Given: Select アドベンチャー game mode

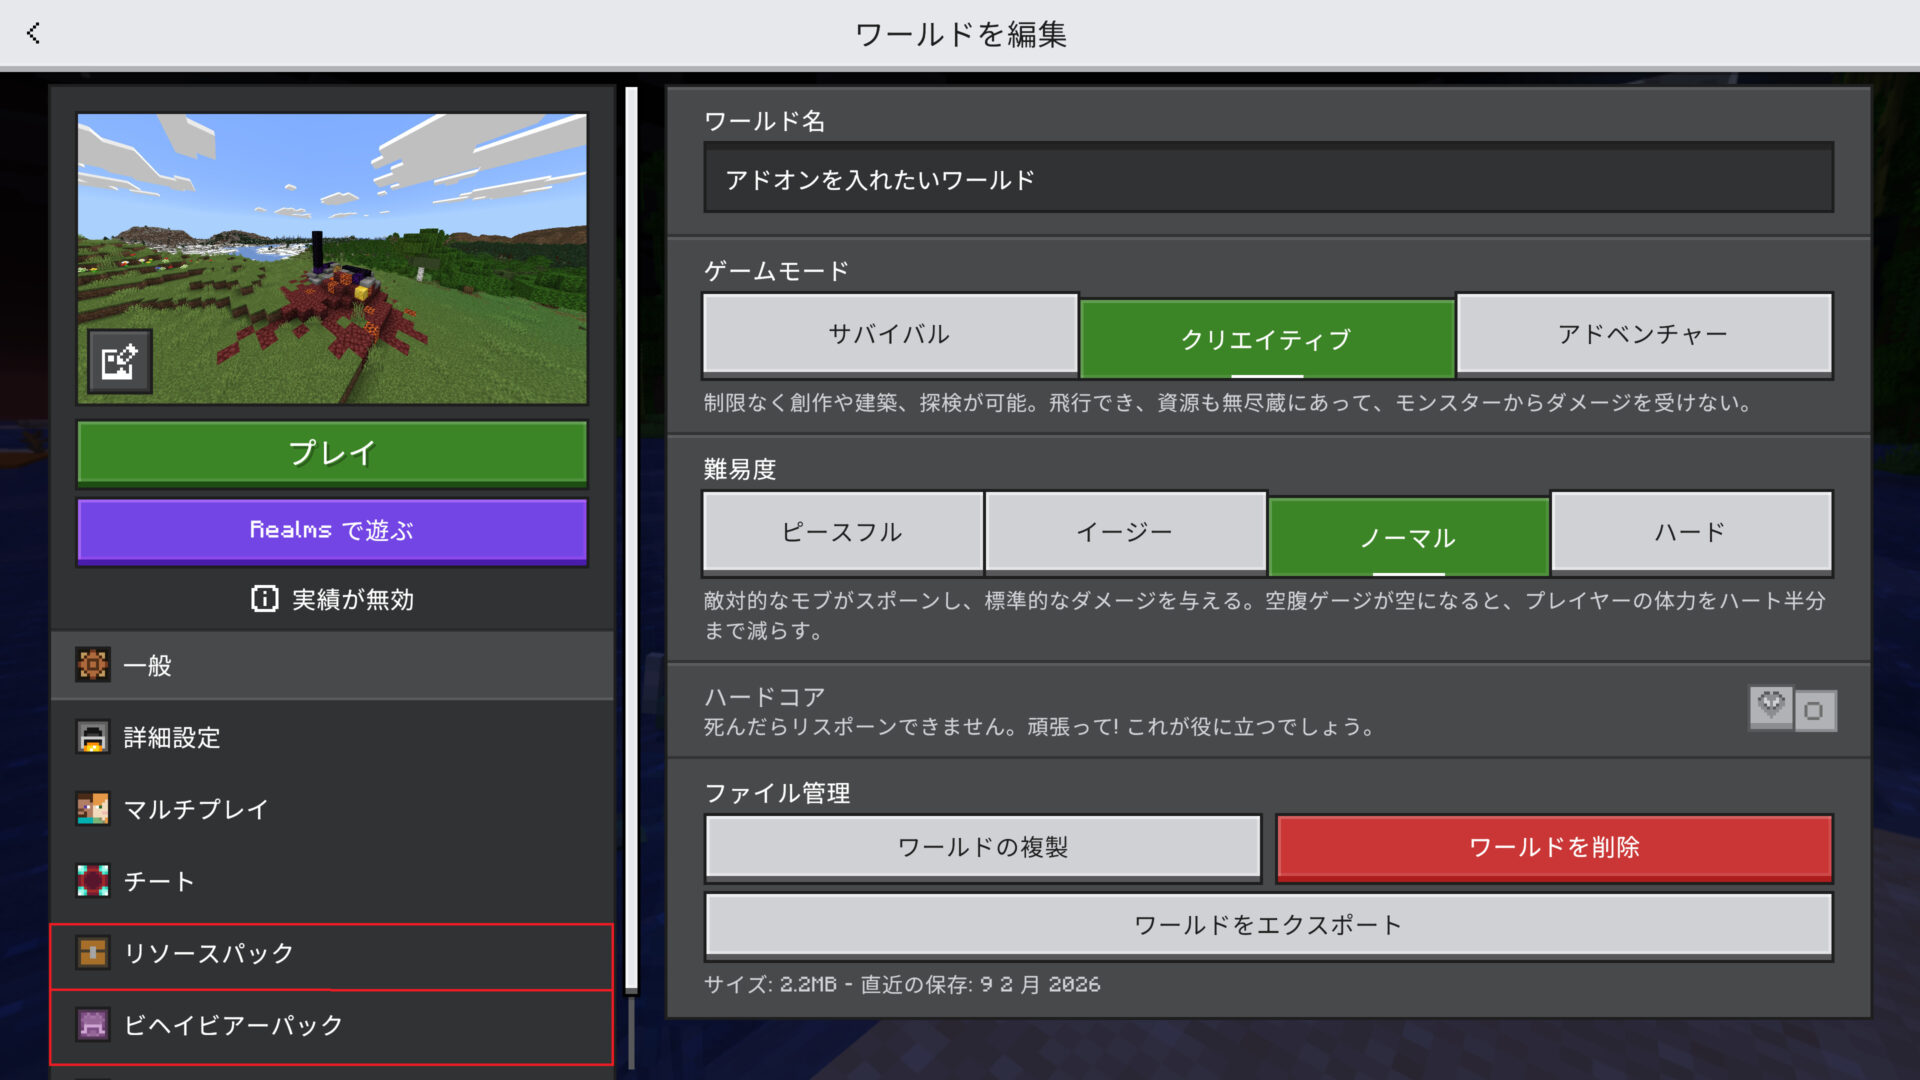Looking at the screenshot, I should pos(1643,334).
